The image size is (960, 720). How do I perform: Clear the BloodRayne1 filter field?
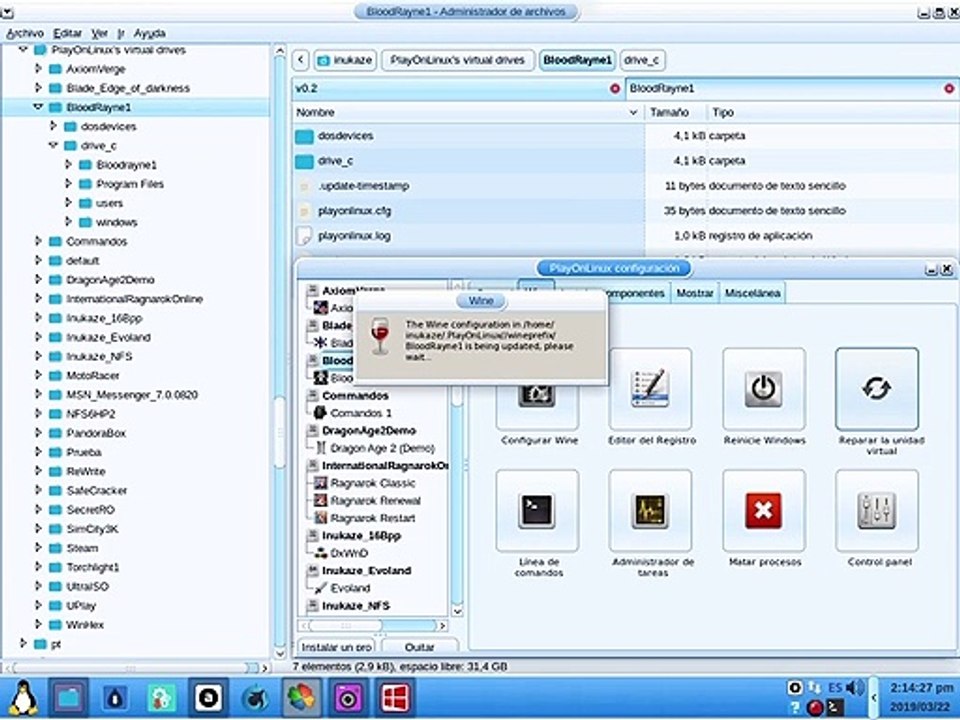pyautogui.click(x=949, y=89)
